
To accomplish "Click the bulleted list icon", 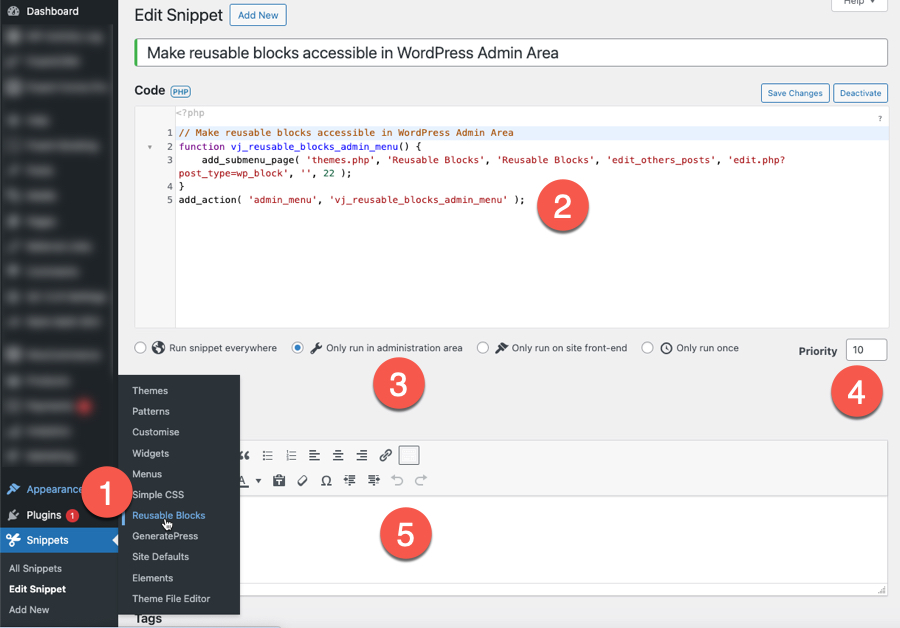I will [x=268, y=456].
